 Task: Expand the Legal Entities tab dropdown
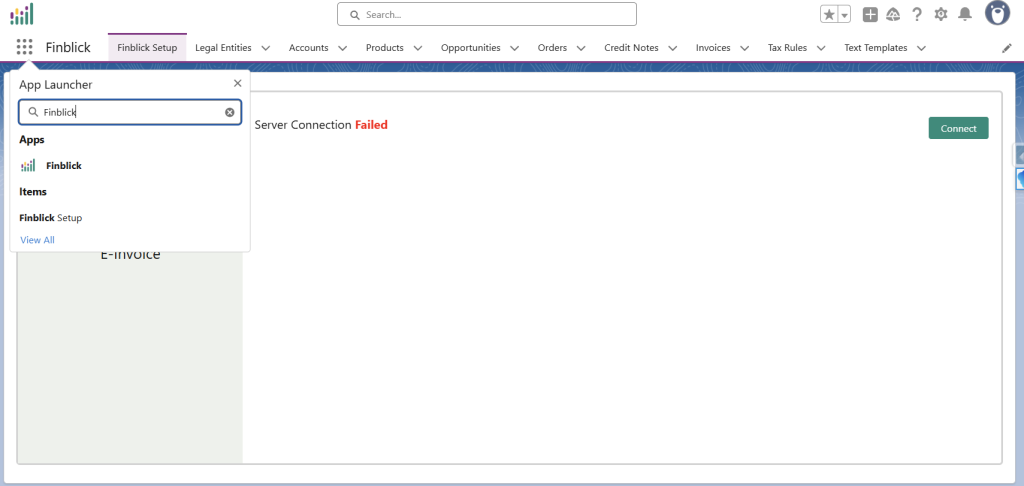(x=266, y=48)
